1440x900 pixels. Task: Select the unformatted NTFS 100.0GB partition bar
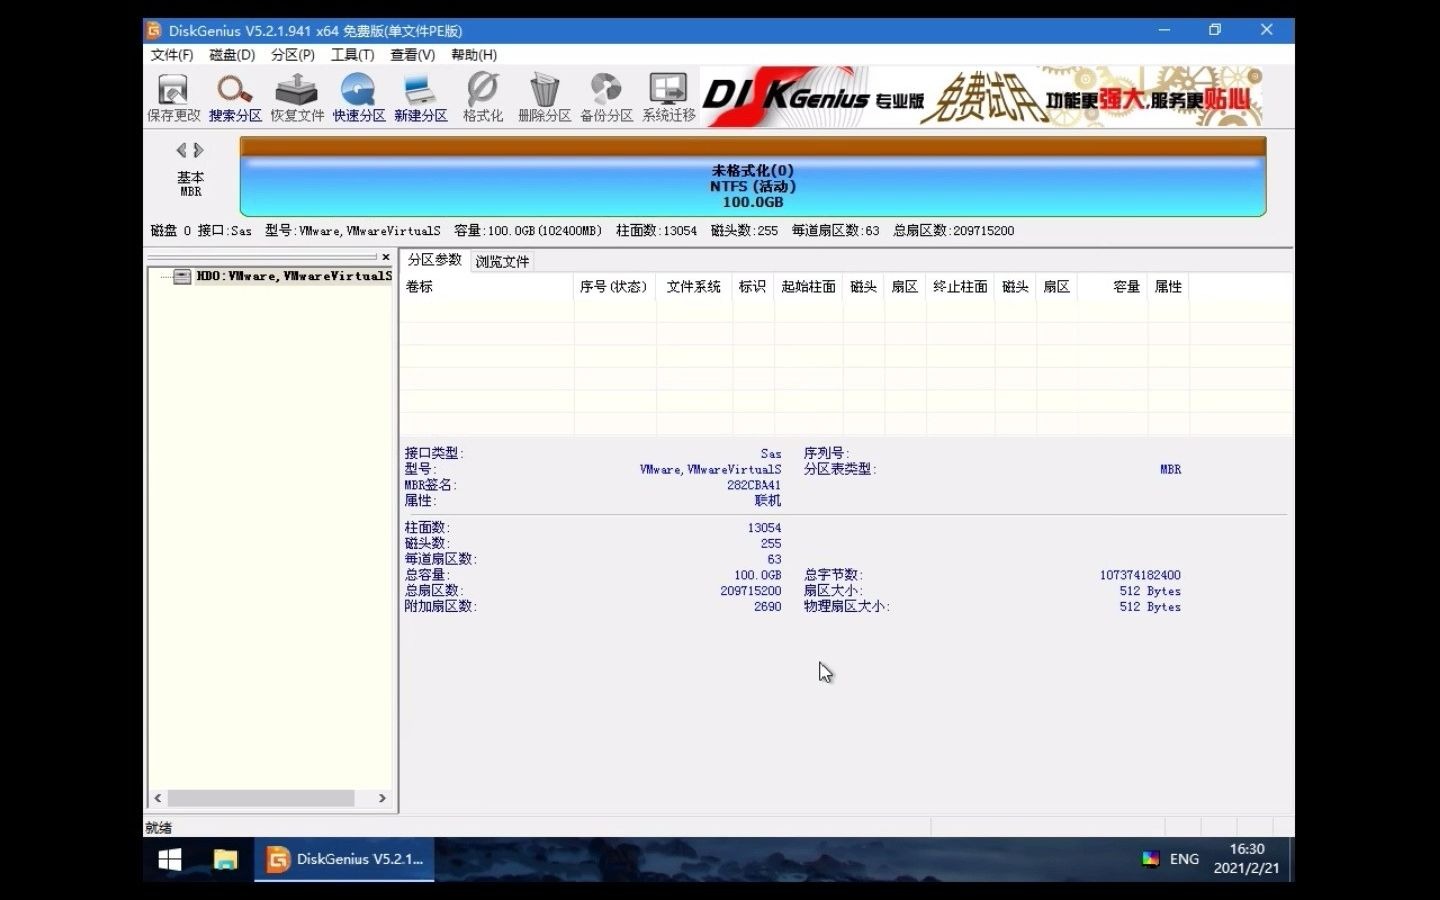point(753,177)
